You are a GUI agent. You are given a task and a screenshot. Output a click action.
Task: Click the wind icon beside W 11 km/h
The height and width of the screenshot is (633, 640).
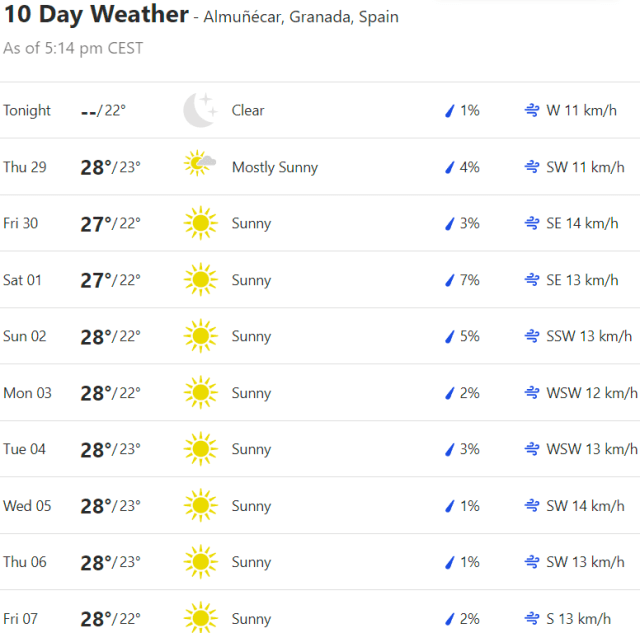click(x=532, y=110)
